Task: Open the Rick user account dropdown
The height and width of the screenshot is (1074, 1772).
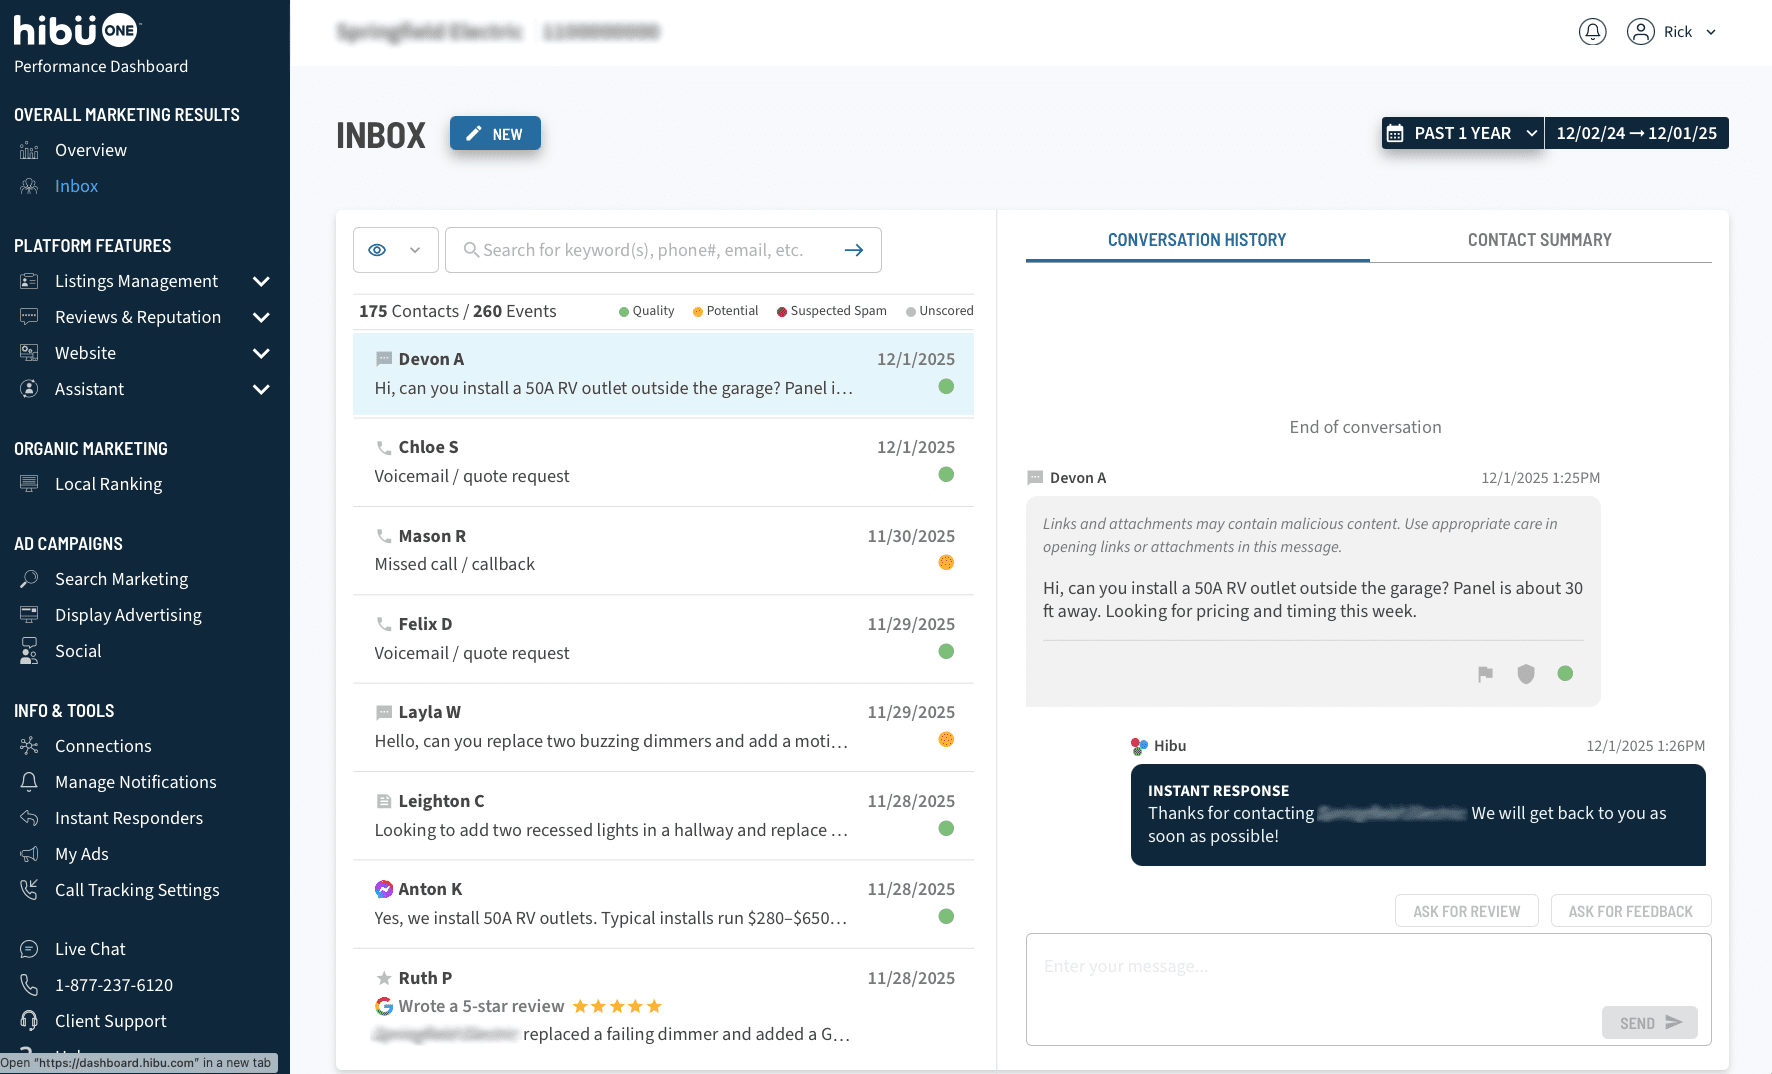Action: (1672, 32)
